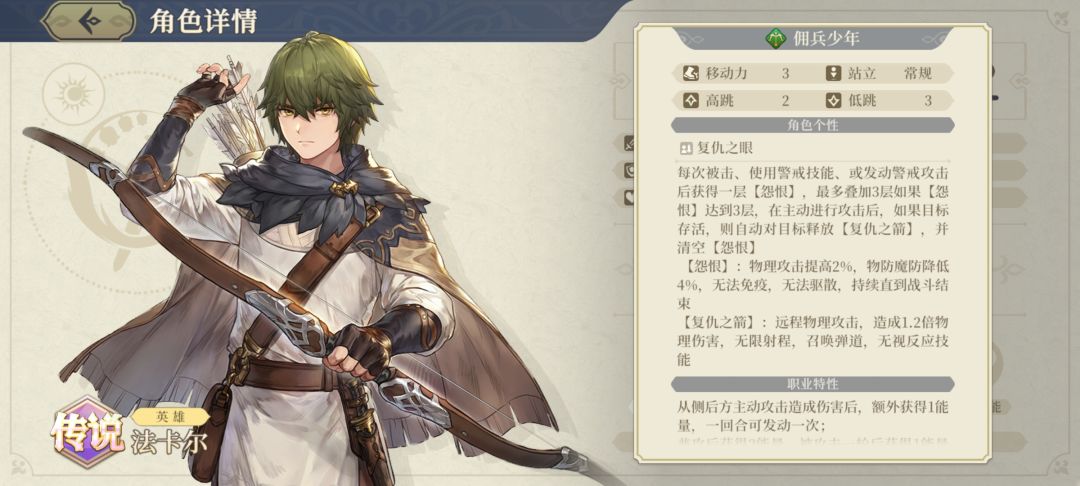Select the 低跳 diamond icon
This screenshot has height=486, width=1080.
pyautogui.click(x=834, y=101)
